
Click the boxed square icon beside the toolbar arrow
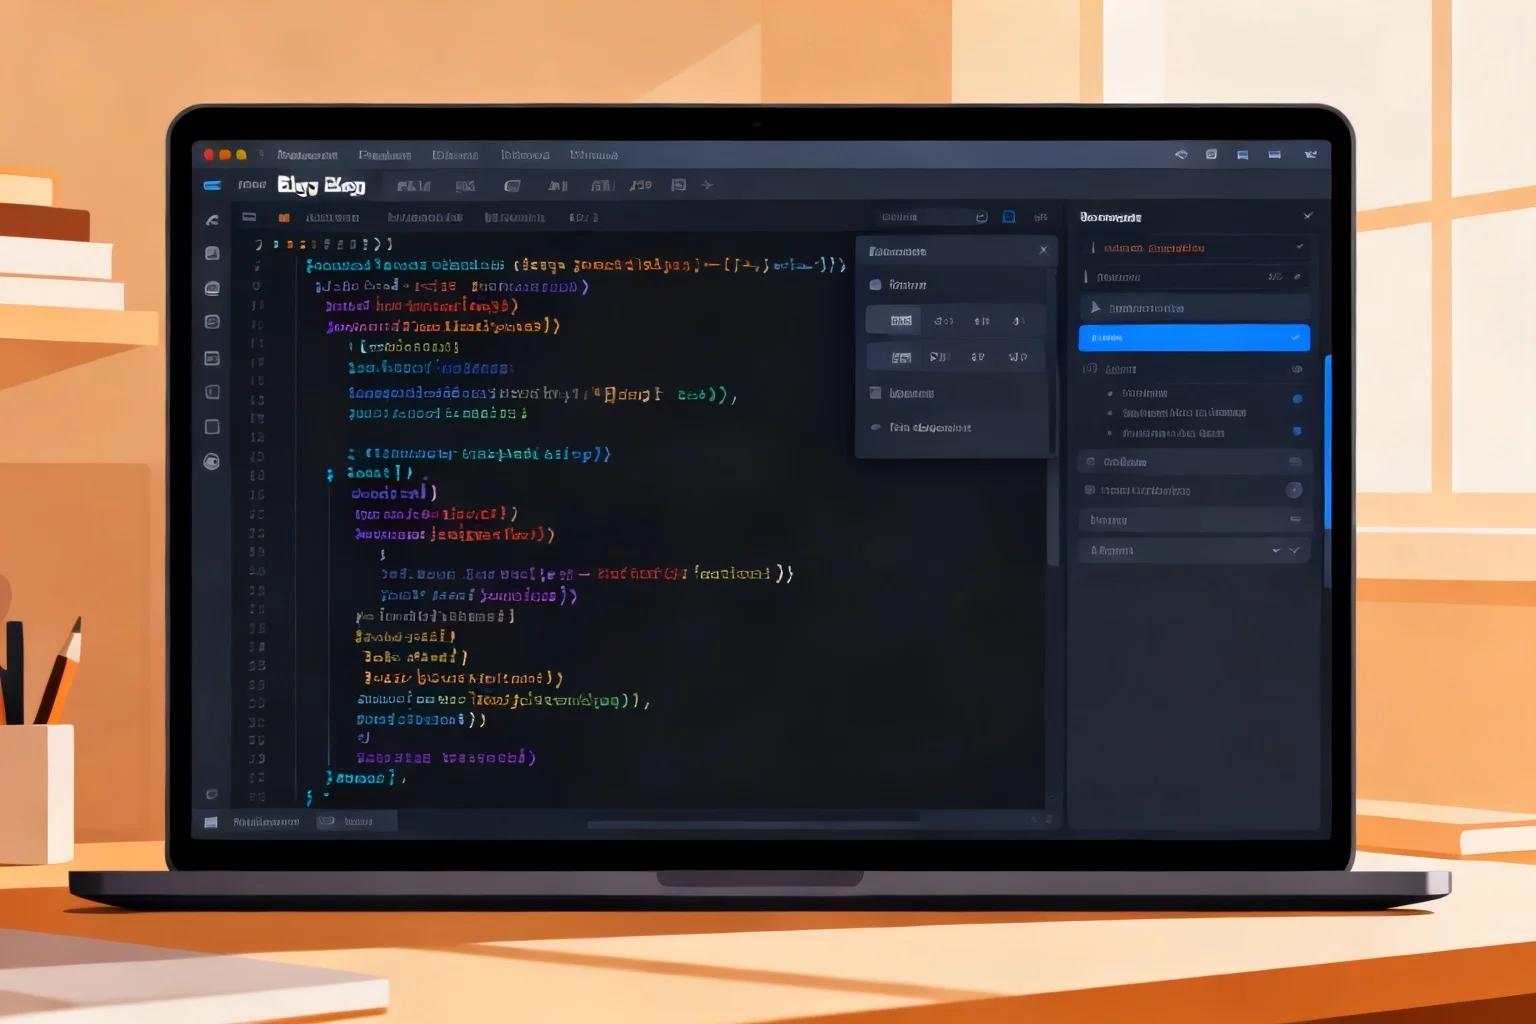[679, 185]
